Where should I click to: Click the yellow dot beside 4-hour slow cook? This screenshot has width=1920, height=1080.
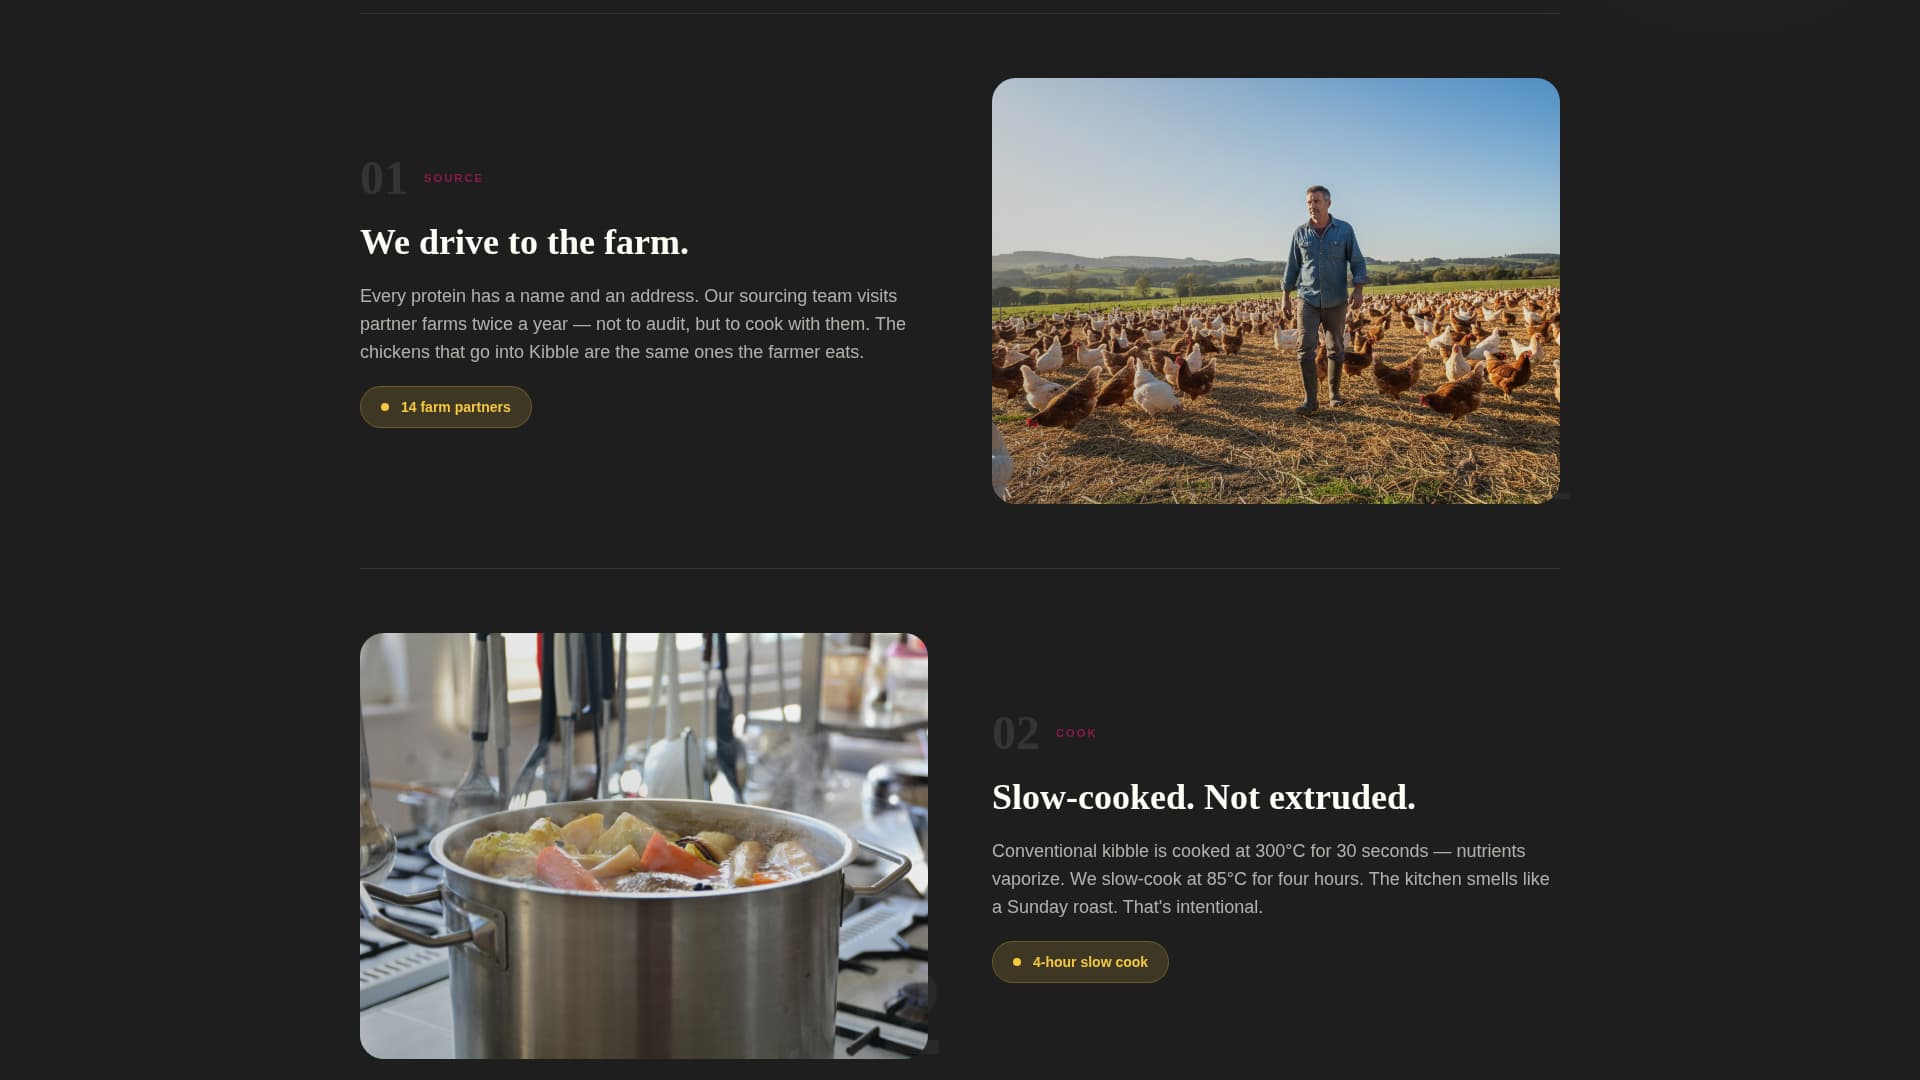(1017, 962)
